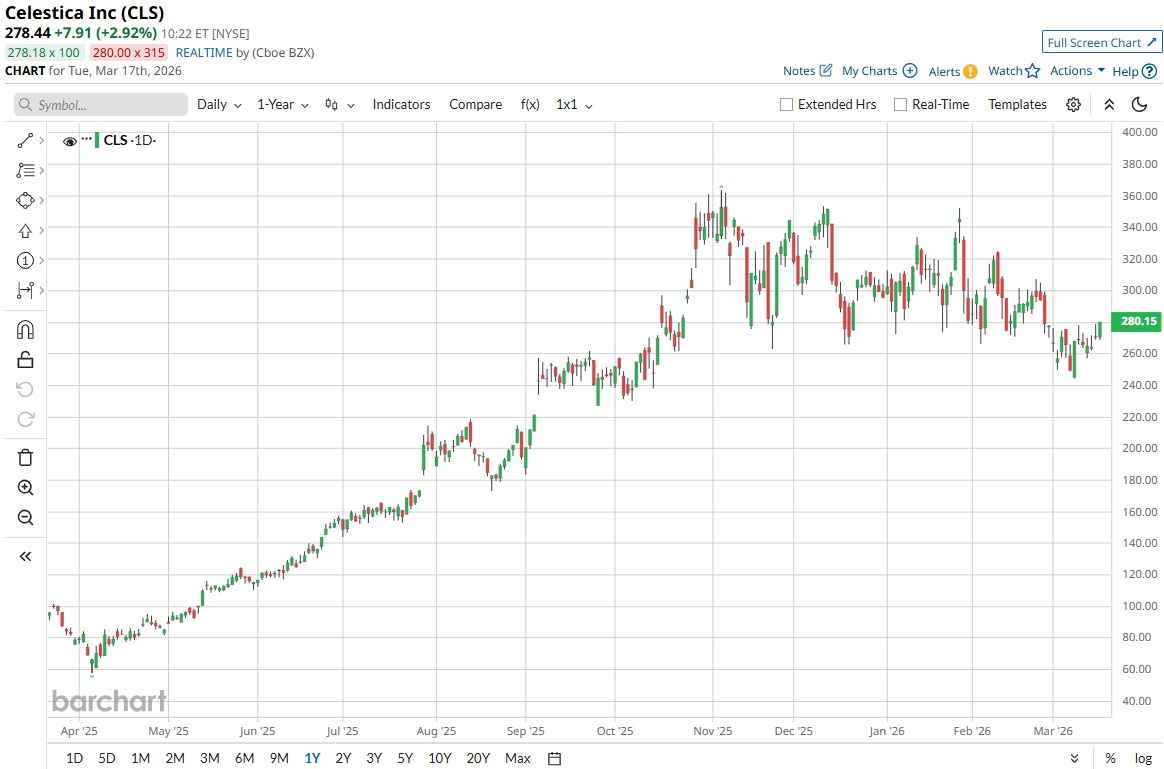The height and width of the screenshot is (769, 1164).
Task: Open the 1-Year period dropdown
Action: pyautogui.click(x=283, y=105)
